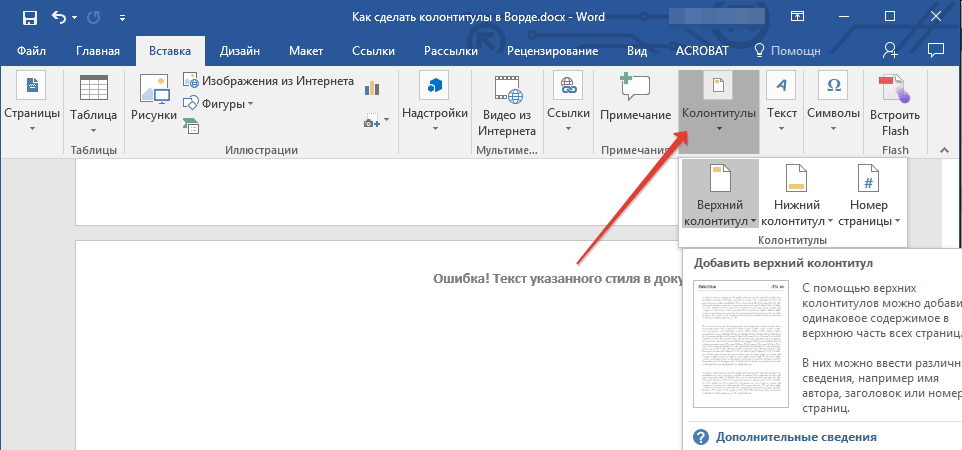
Task: Click the Помощн tell-me search field
Action: pyautogui.click(x=787, y=51)
